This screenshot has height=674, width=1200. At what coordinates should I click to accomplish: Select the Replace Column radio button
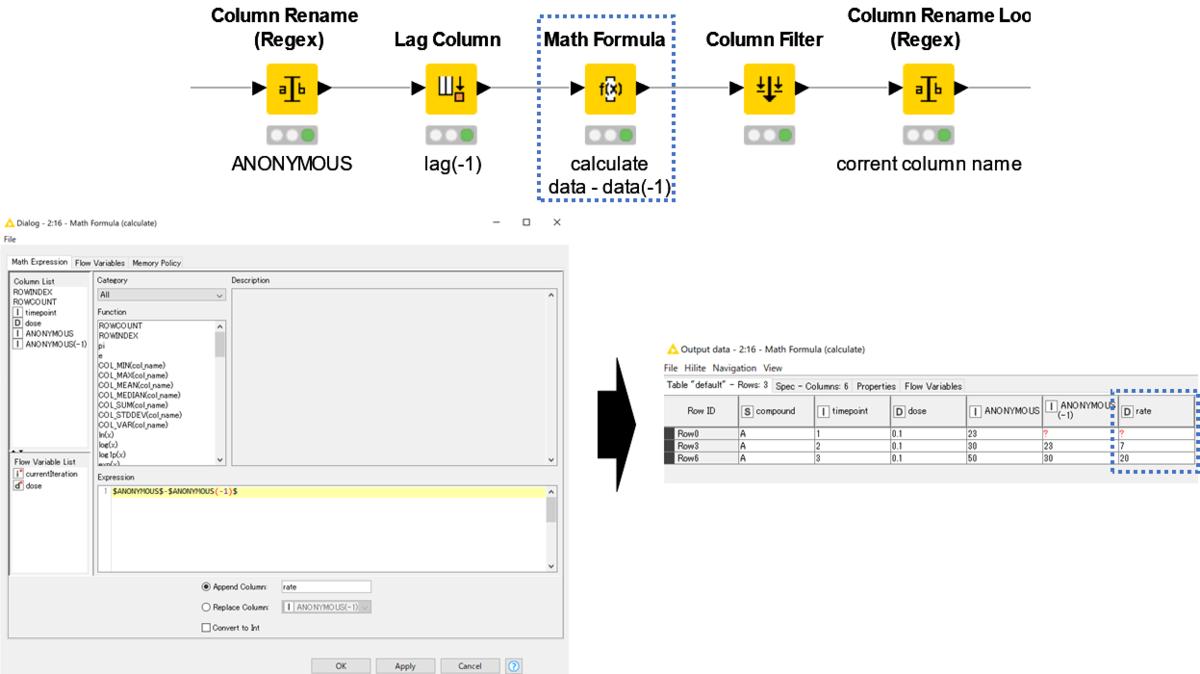click(207, 607)
